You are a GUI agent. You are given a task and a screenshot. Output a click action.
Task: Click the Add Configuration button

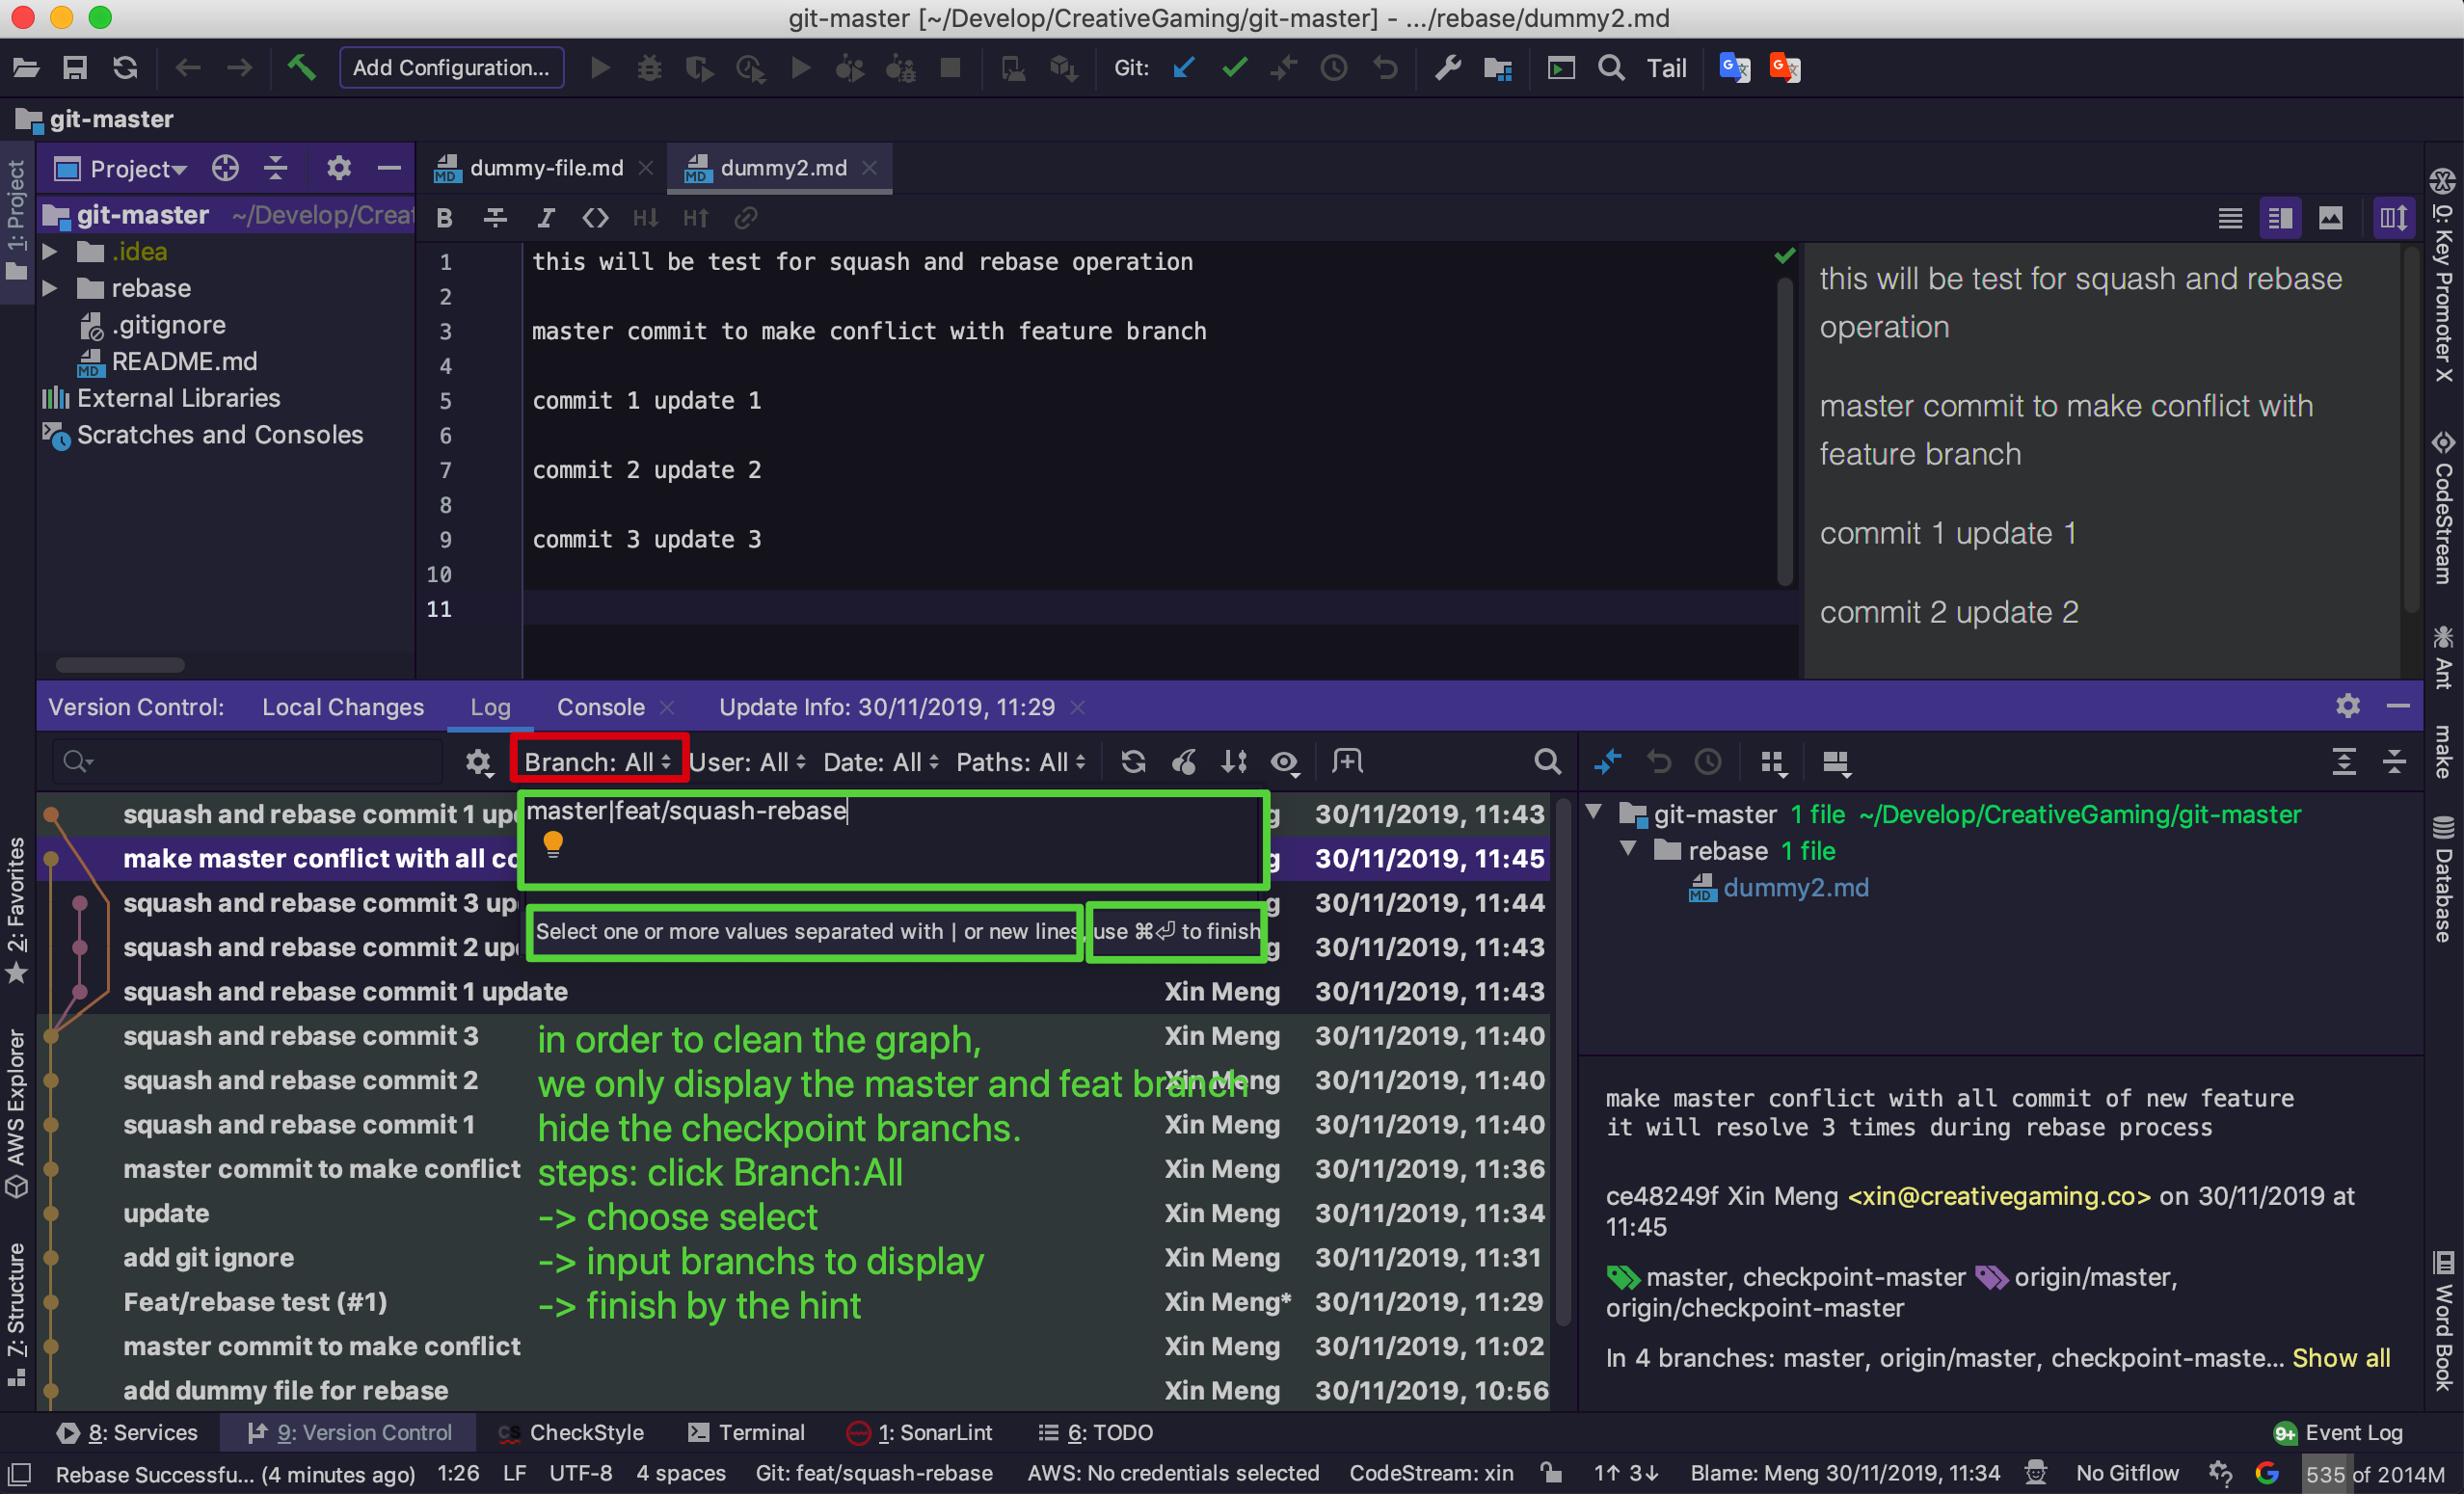451,68
